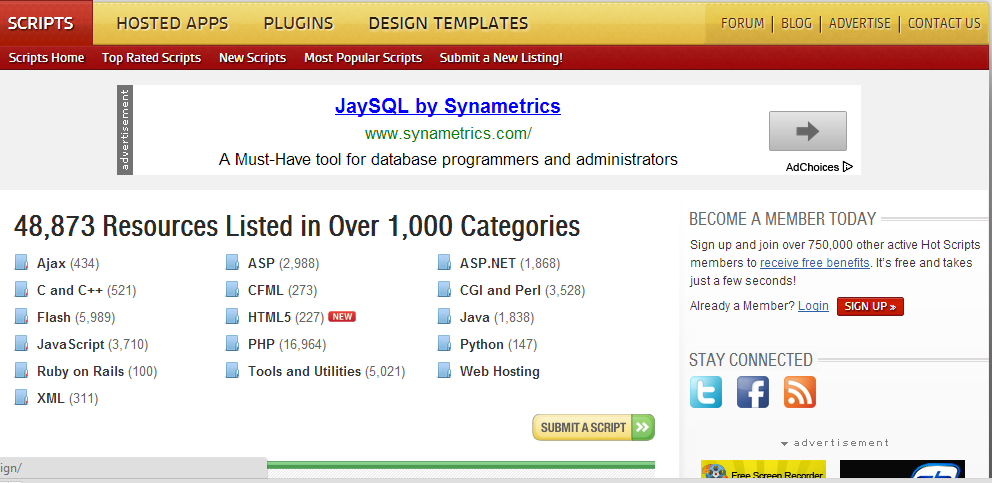
Task: Click the JaySQL by Synametrics ad title
Action: click(x=447, y=107)
